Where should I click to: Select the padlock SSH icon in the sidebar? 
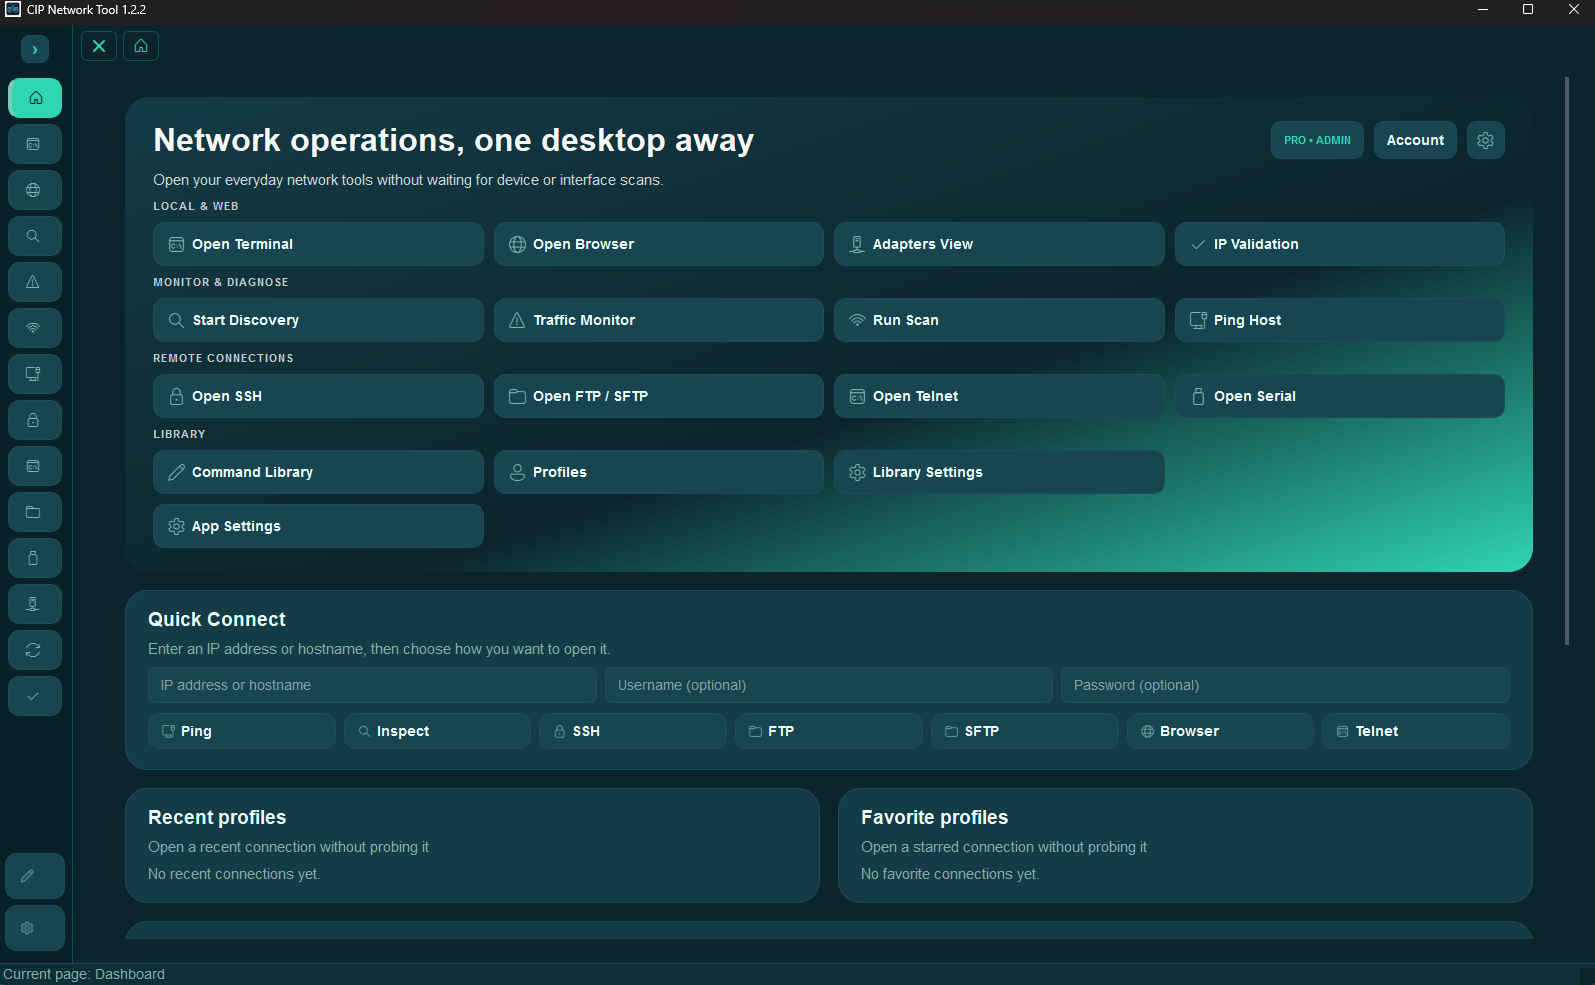click(x=35, y=420)
